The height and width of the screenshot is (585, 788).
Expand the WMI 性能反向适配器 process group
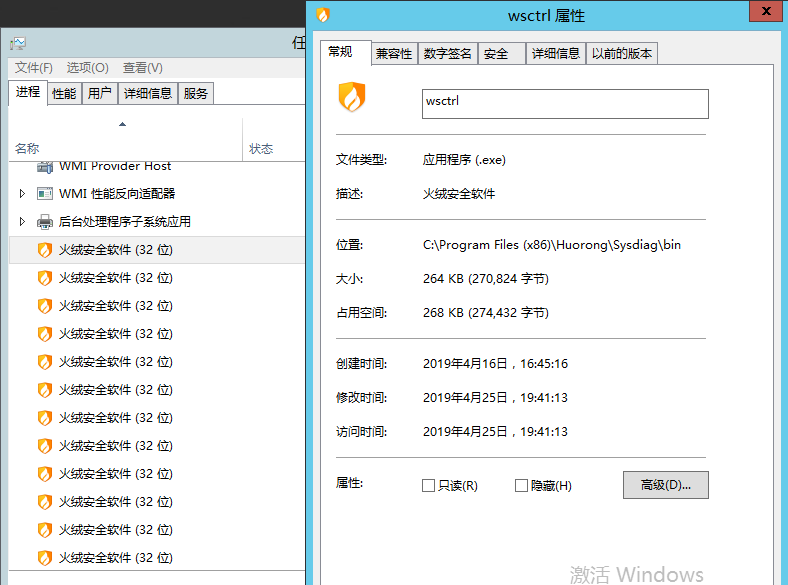pos(22,194)
